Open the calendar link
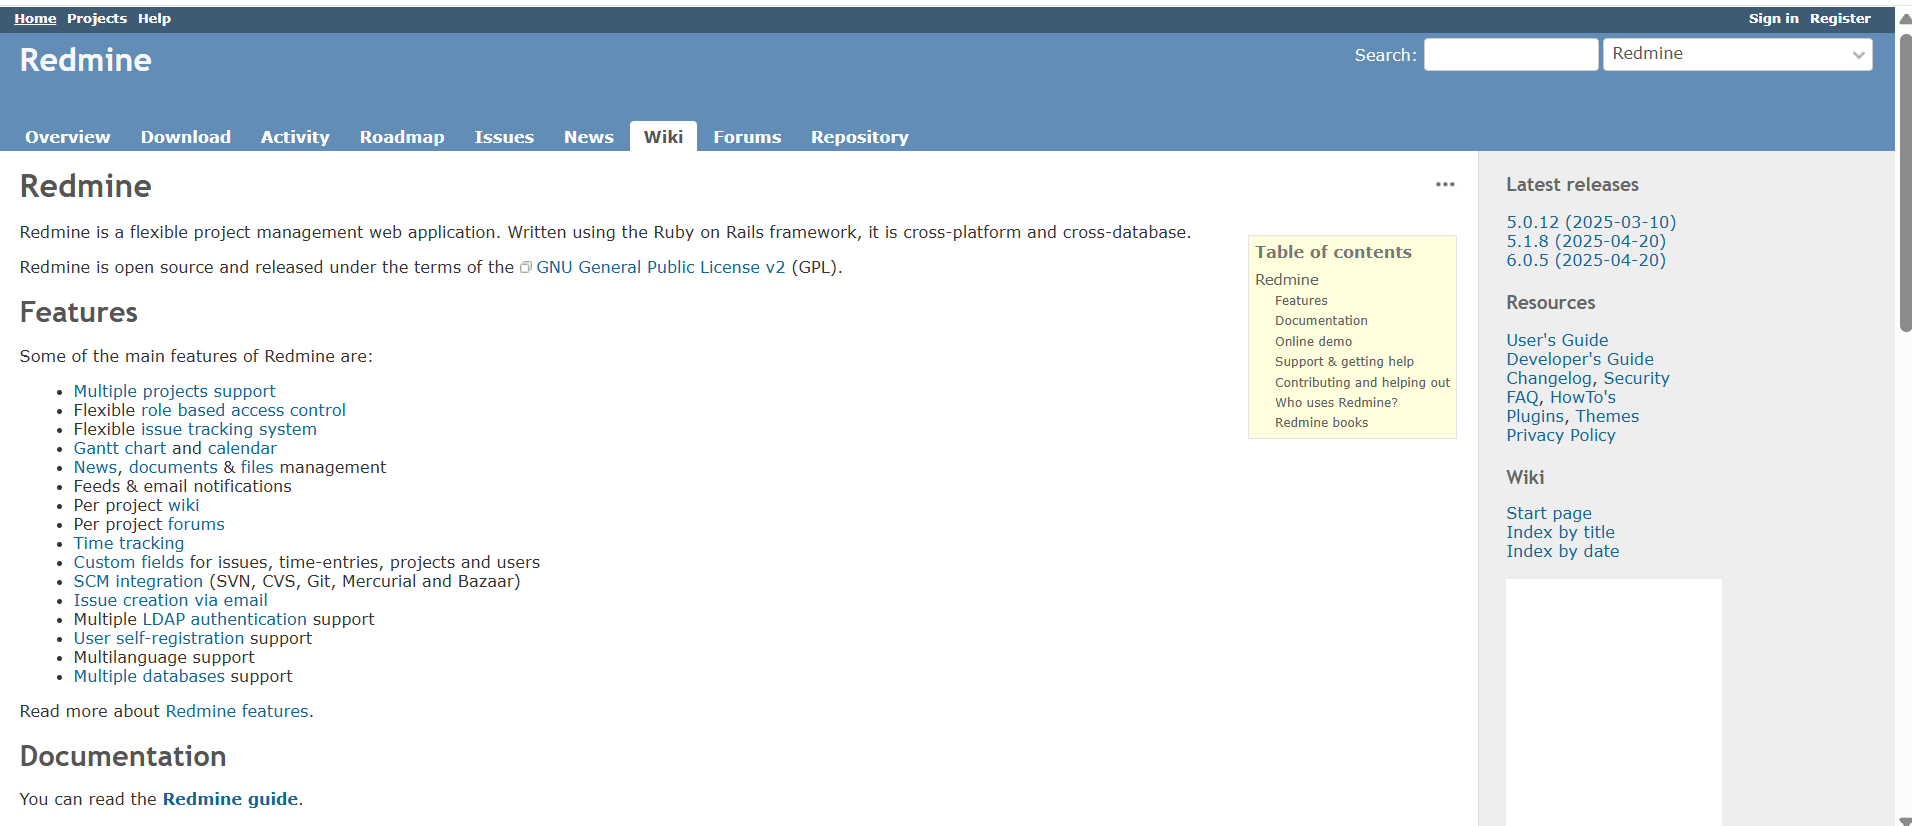 click(242, 448)
